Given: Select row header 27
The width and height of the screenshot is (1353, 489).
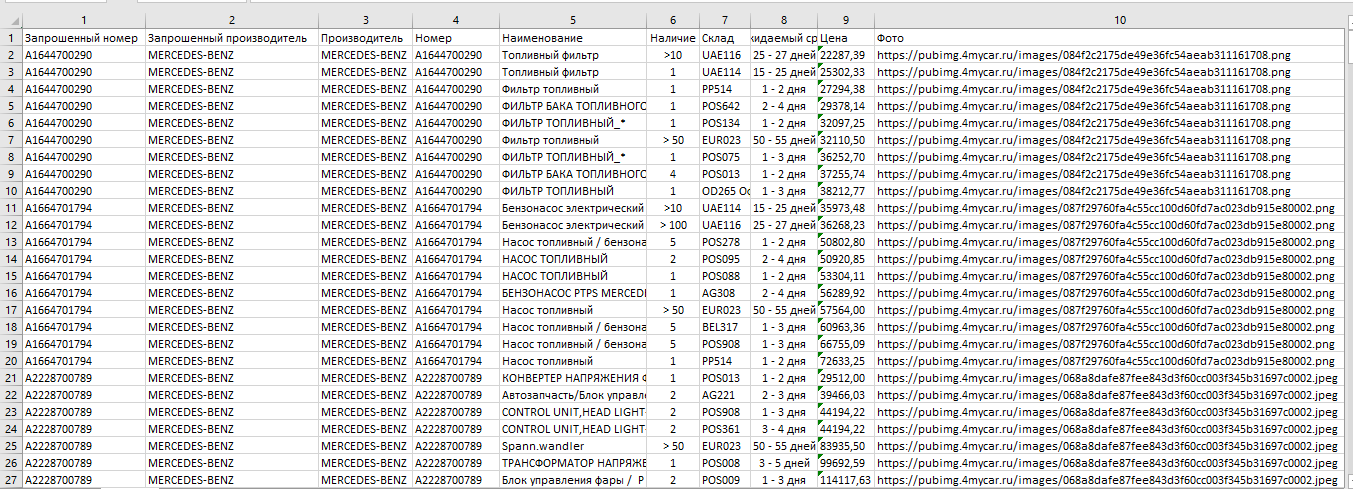Looking at the screenshot, I should (11, 480).
